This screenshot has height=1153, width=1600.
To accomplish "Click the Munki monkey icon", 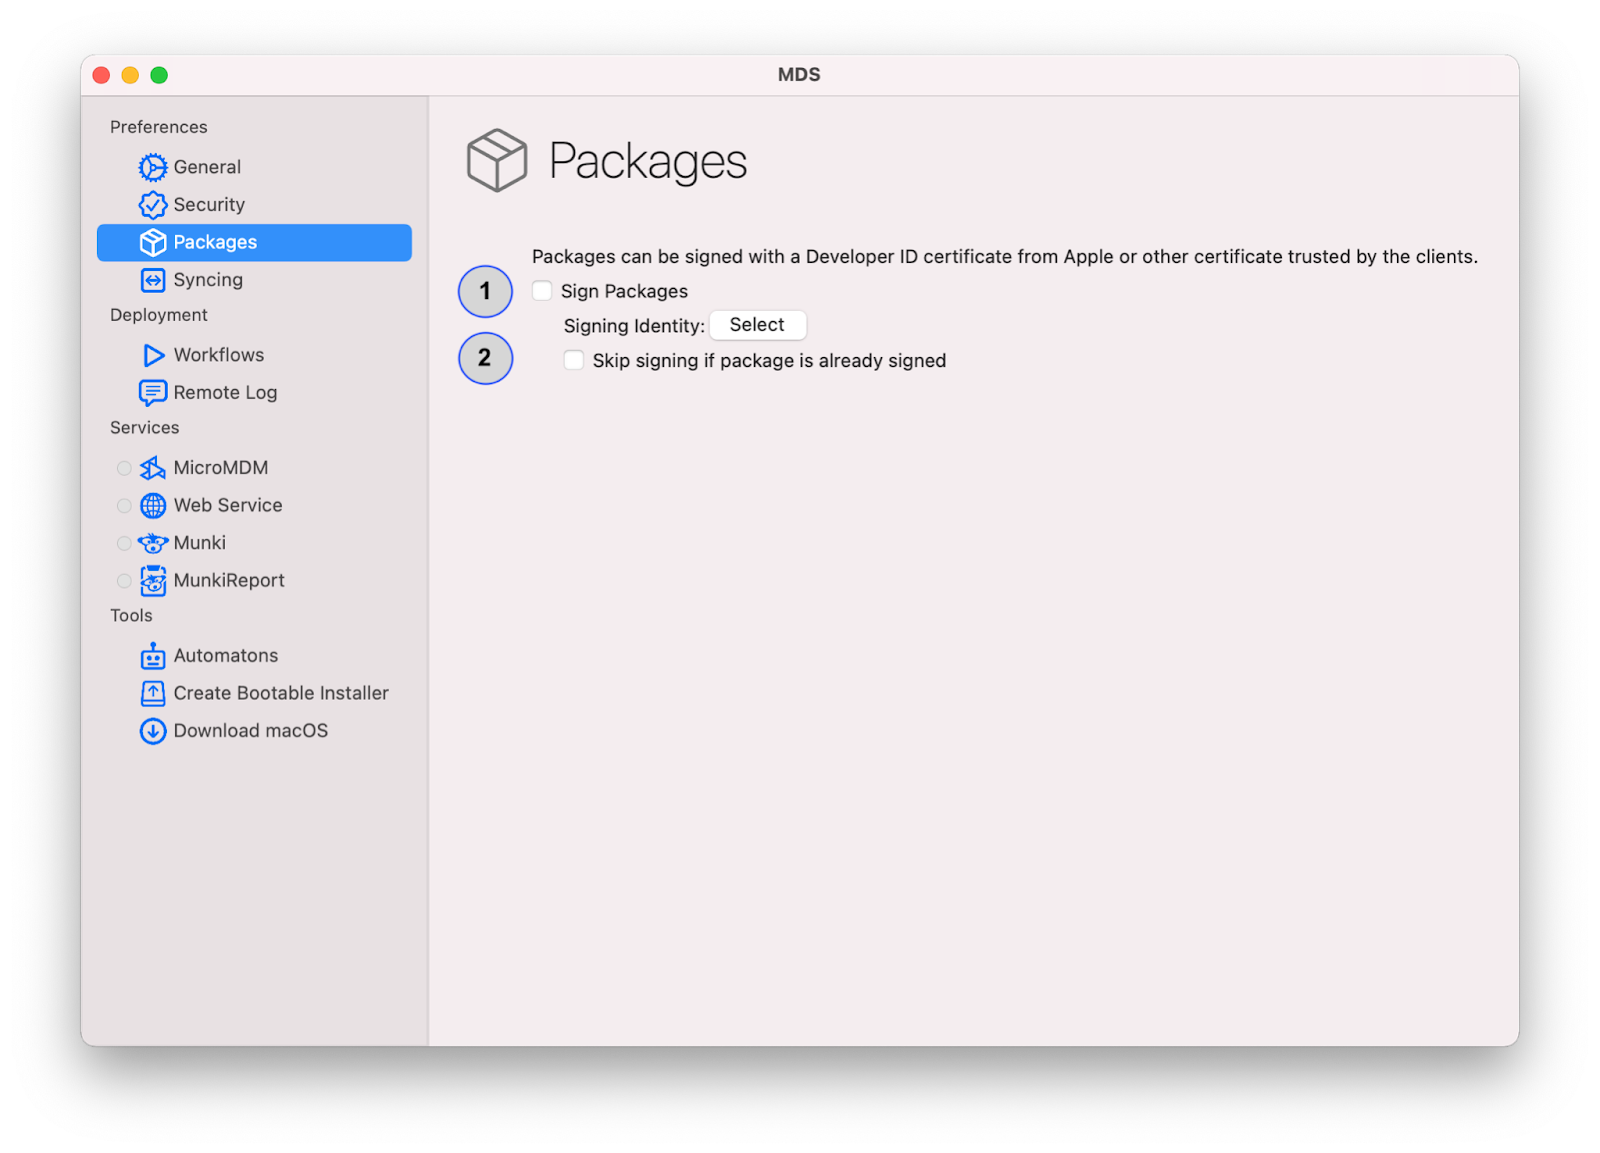I will (152, 543).
